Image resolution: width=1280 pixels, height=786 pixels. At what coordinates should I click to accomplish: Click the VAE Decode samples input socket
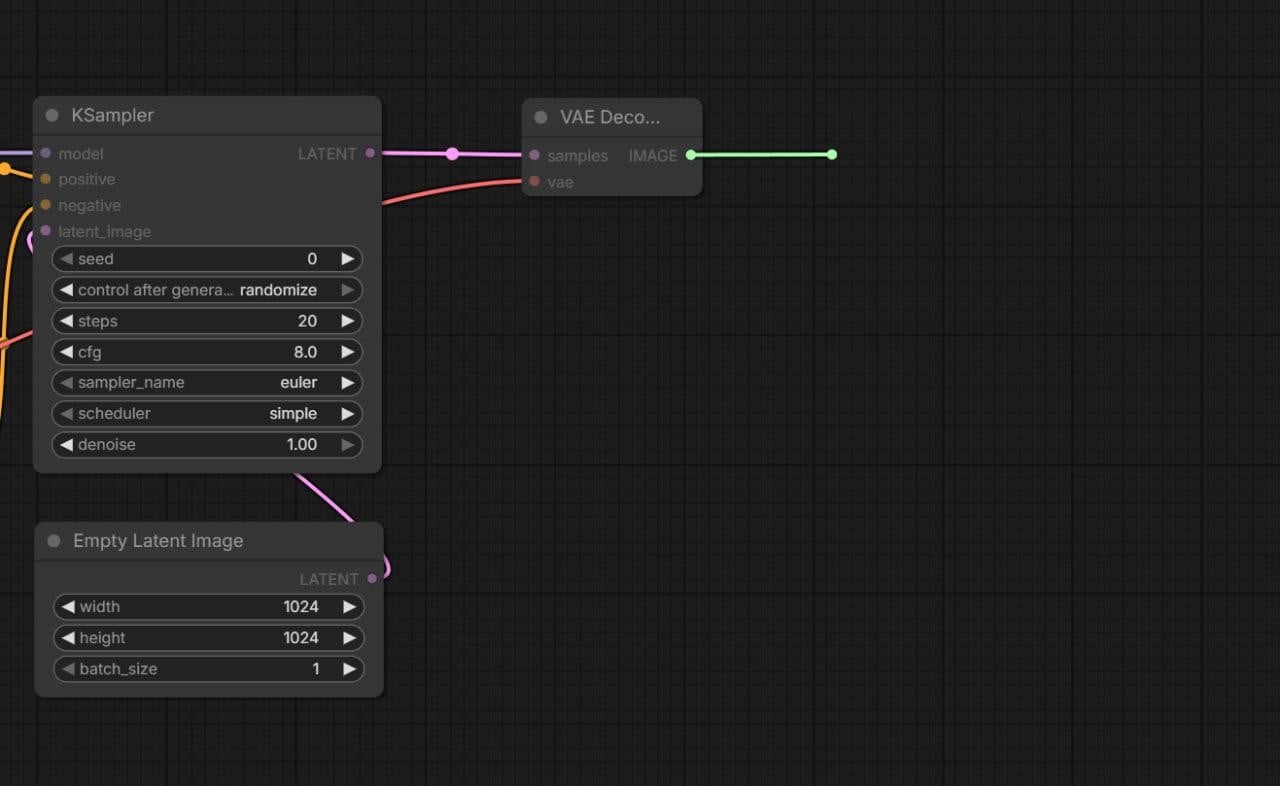[535, 155]
